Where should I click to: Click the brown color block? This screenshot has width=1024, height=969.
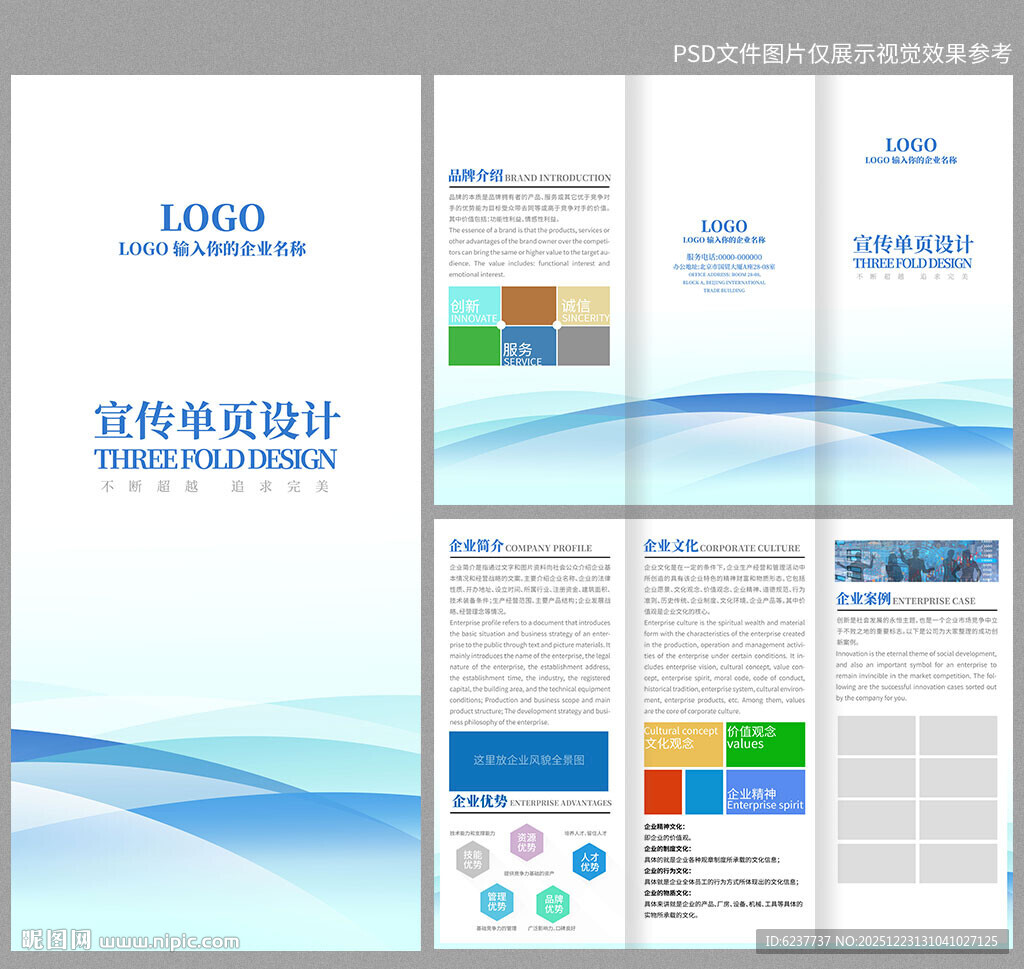(529, 306)
